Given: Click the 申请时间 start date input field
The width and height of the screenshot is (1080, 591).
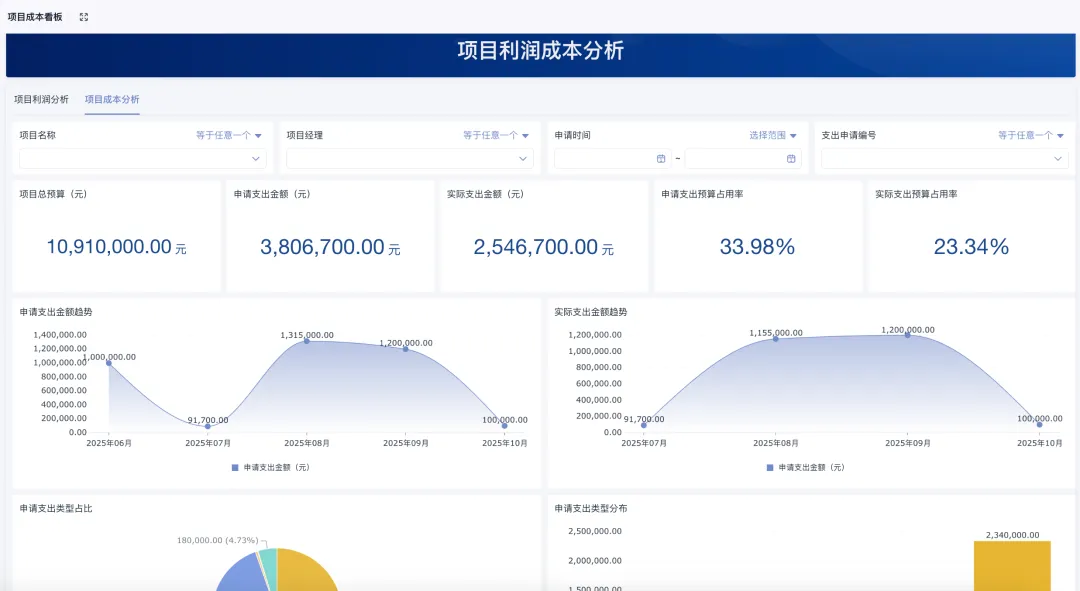Looking at the screenshot, I should click(612, 158).
